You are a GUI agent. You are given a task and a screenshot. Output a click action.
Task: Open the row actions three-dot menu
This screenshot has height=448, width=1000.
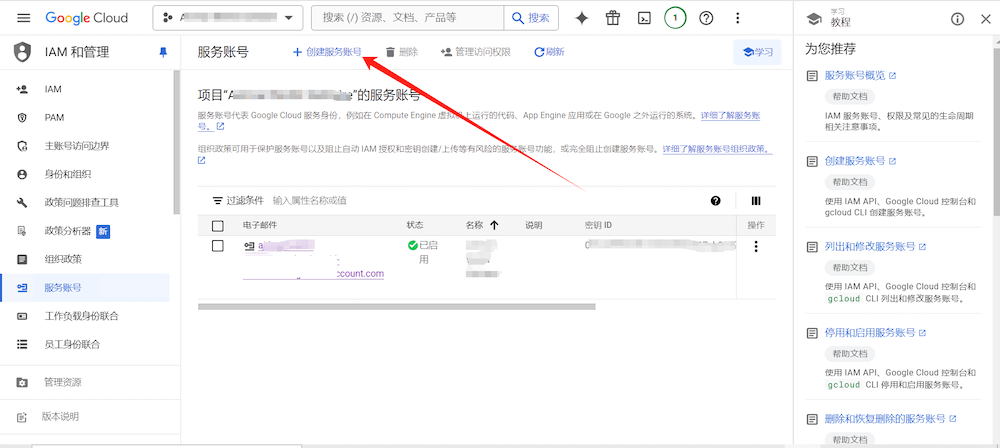click(x=756, y=247)
